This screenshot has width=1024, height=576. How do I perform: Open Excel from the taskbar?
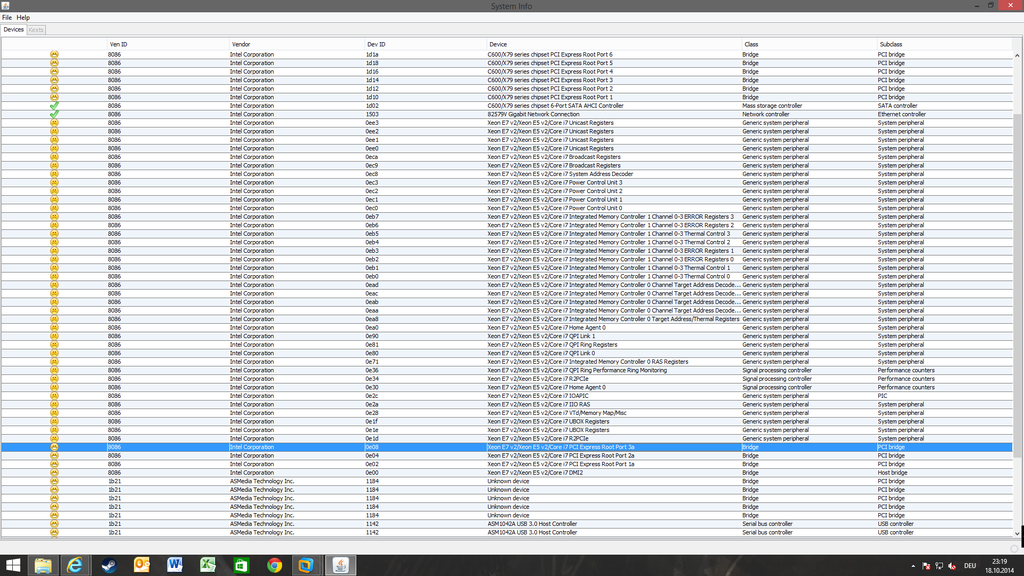click(x=208, y=565)
